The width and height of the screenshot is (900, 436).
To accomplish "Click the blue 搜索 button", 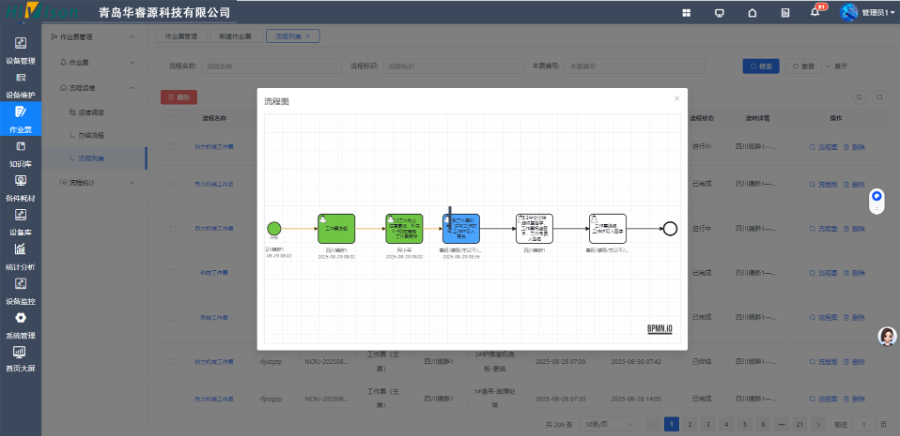I will click(x=760, y=66).
